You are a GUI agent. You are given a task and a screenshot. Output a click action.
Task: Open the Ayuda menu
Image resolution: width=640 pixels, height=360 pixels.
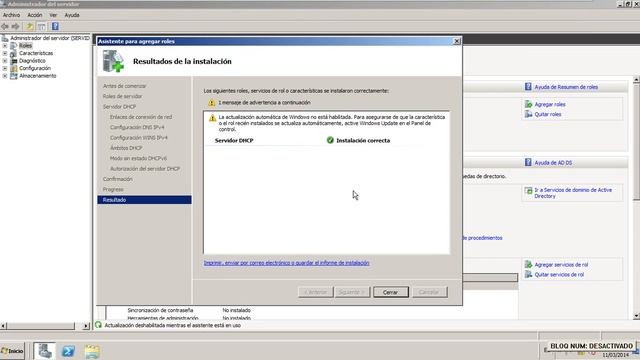(72, 15)
